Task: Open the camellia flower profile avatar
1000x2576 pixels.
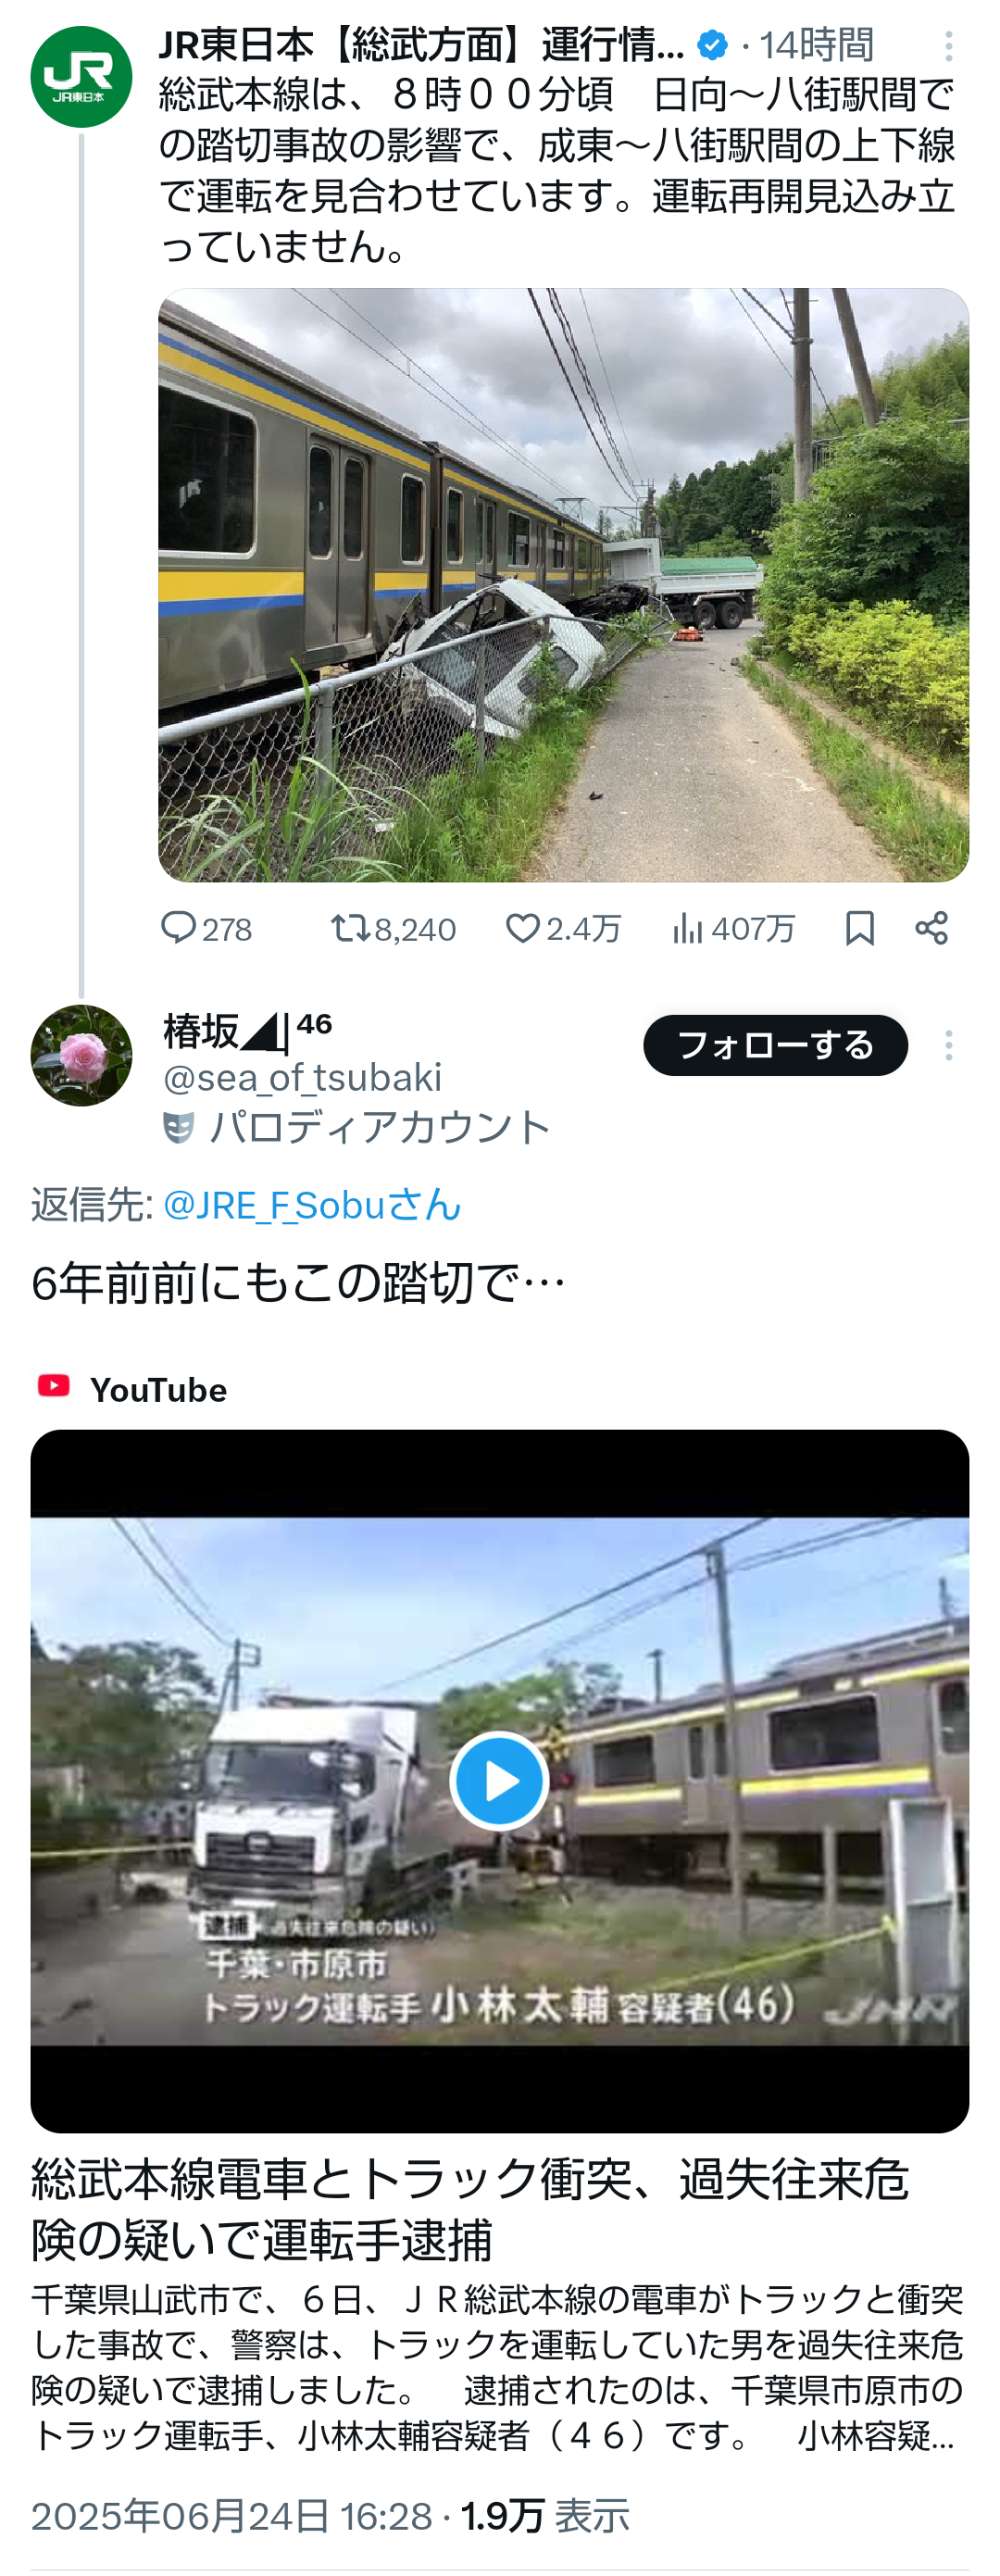Action: coord(81,1055)
